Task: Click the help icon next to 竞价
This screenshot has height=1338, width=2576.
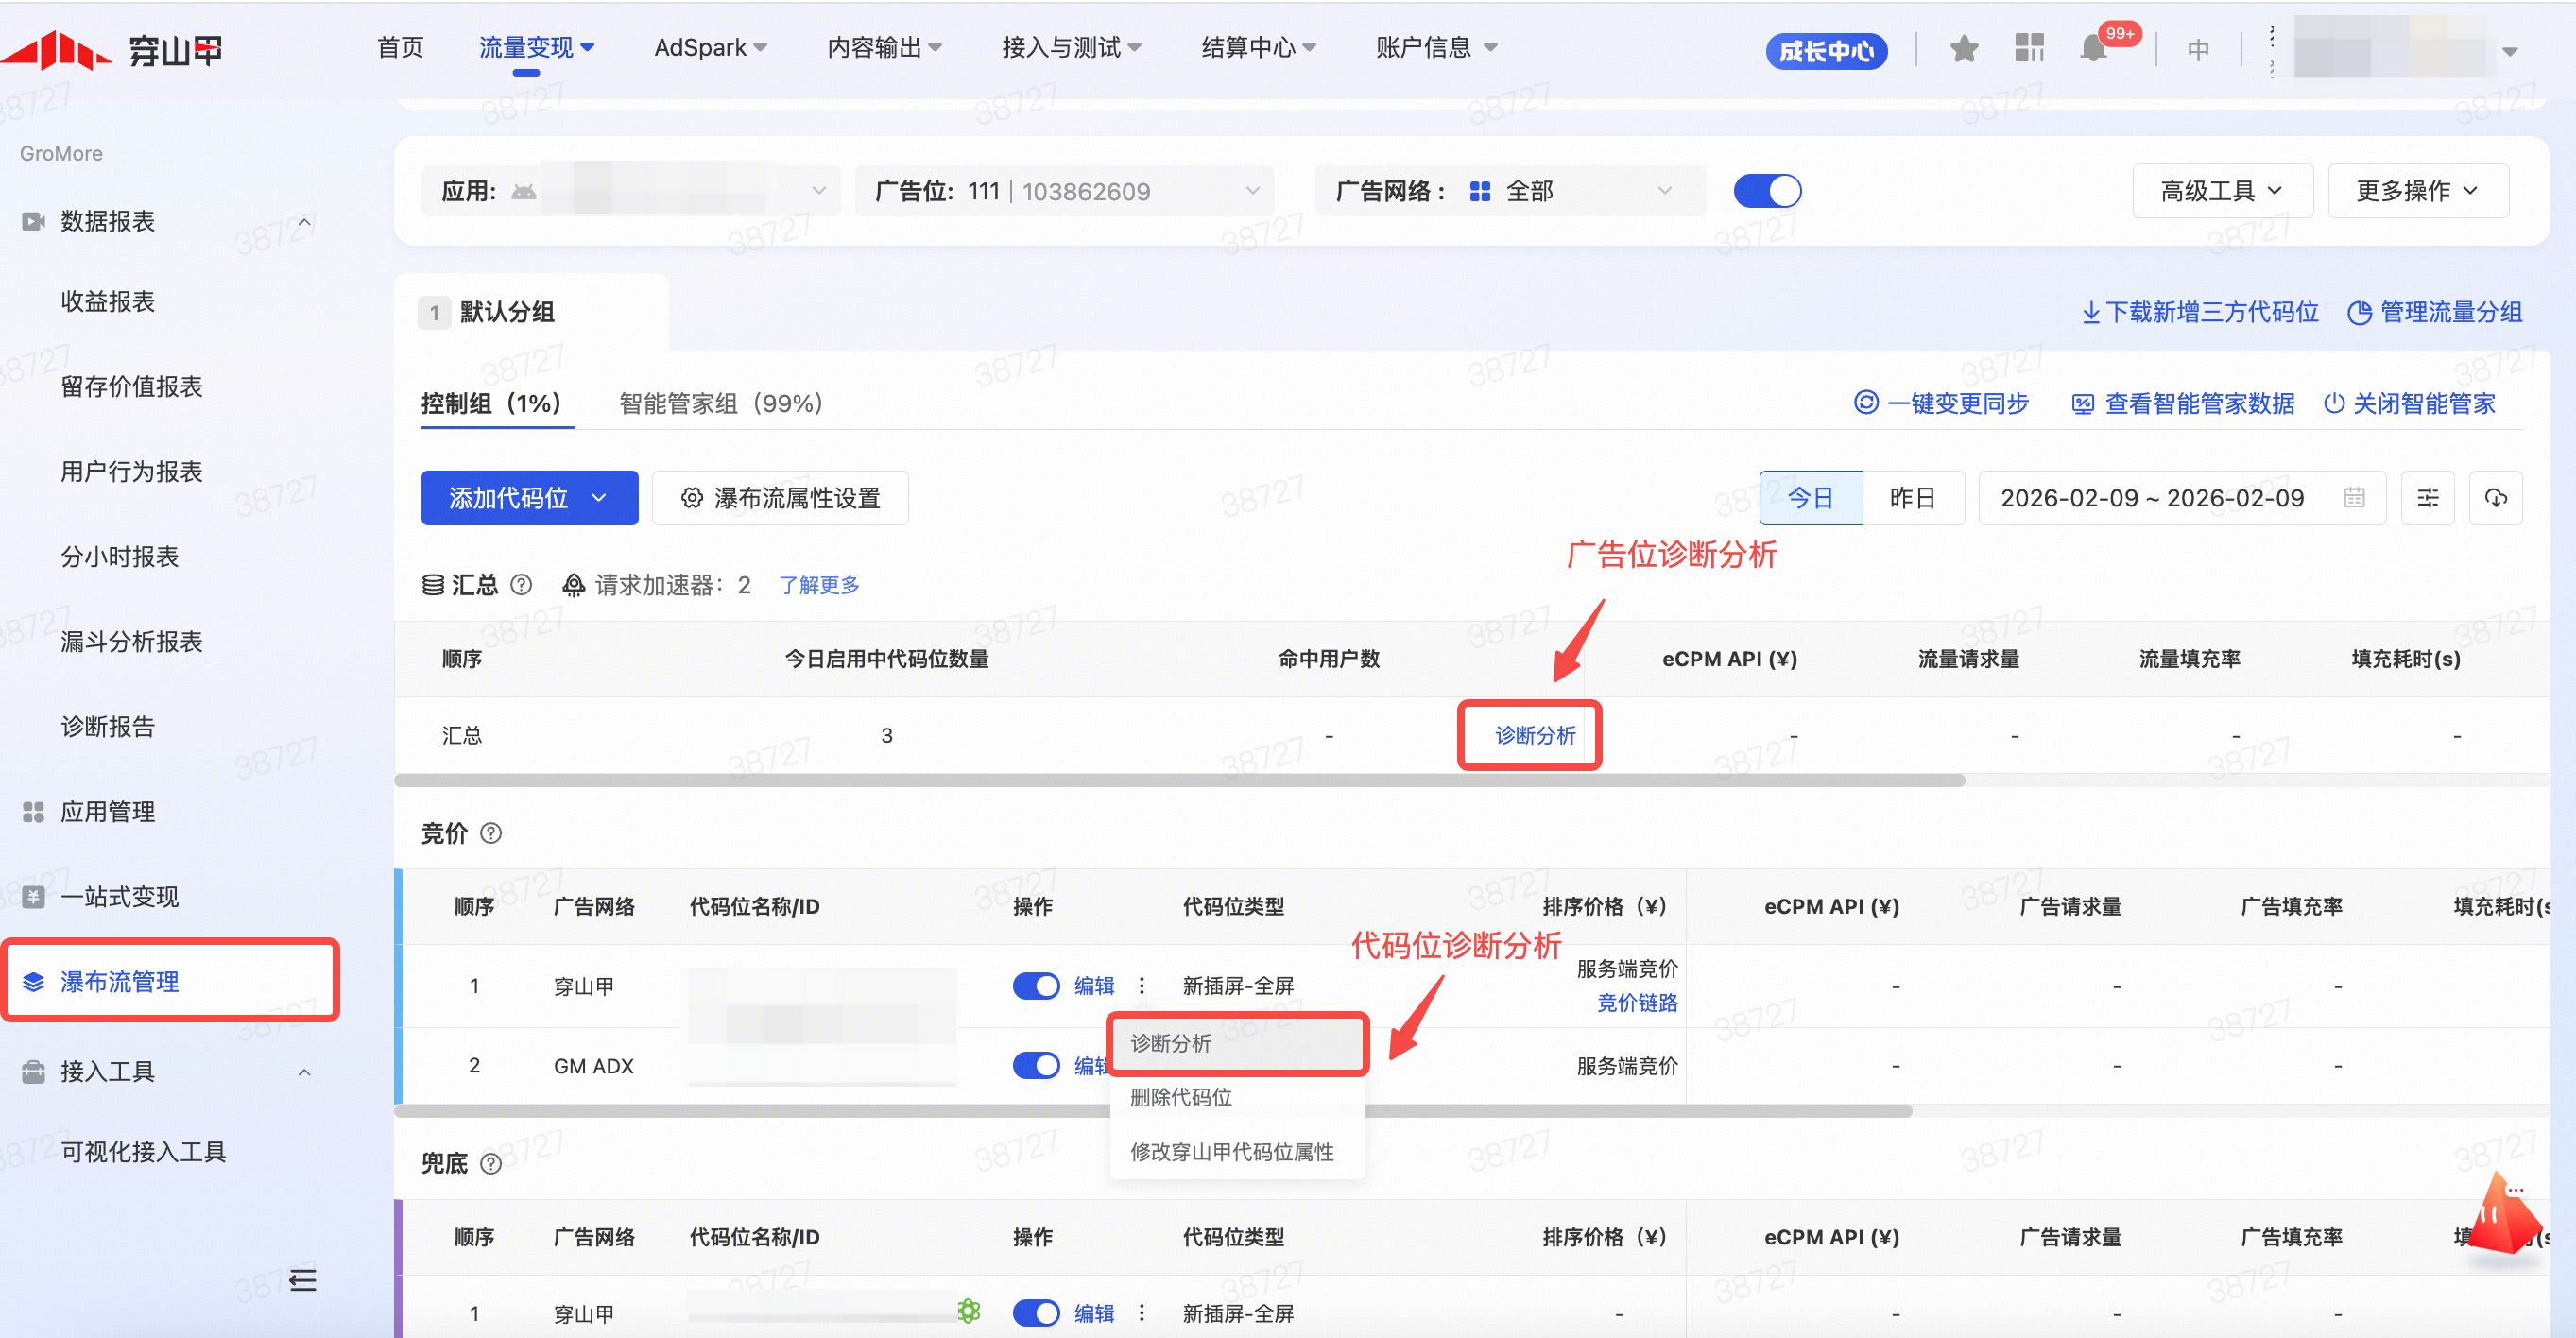Action: coord(491,833)
